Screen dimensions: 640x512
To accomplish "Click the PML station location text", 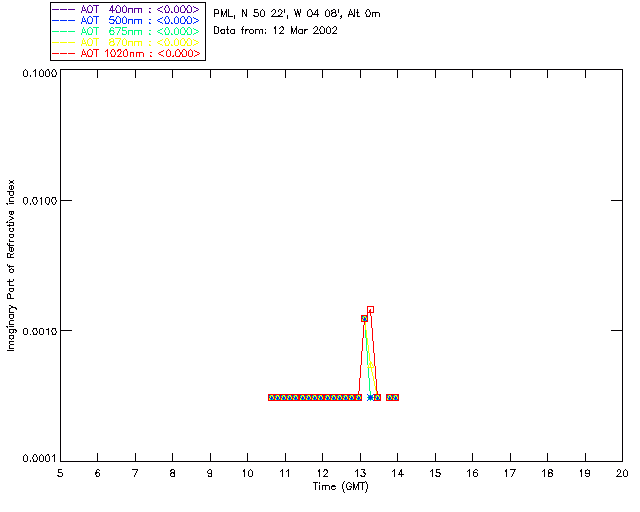I will (297, 13).
